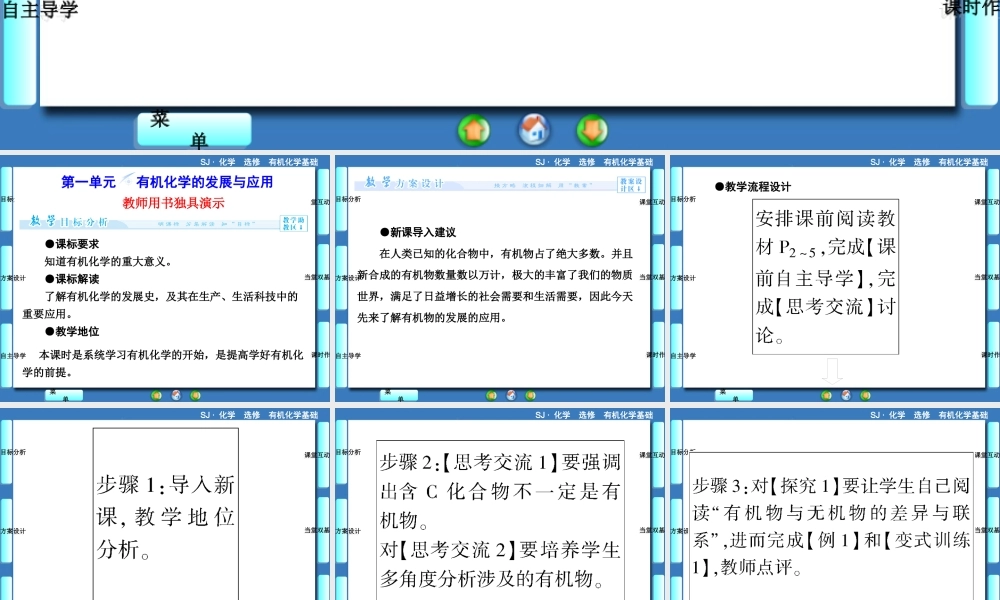Viewport: 1000px width, 600px height.
Task: Click the small down arrow in the 新课导入建议 slide
Action: [530, 395]
